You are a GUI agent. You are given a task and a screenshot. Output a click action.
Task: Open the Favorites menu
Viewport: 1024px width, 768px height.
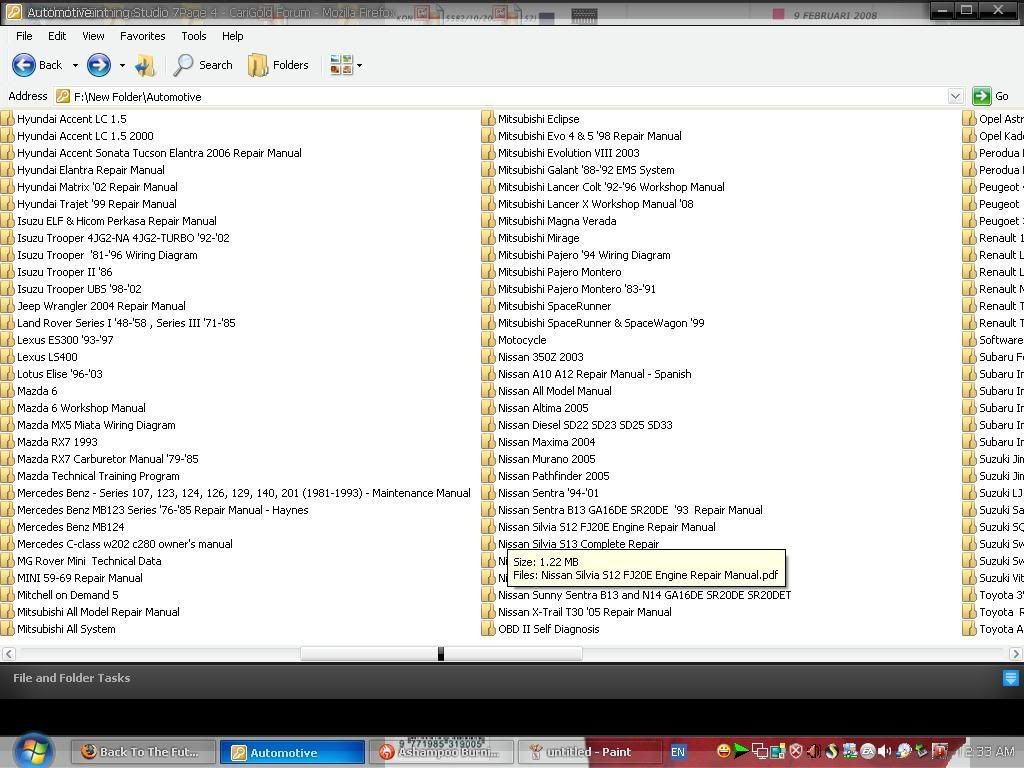[142, 36]
